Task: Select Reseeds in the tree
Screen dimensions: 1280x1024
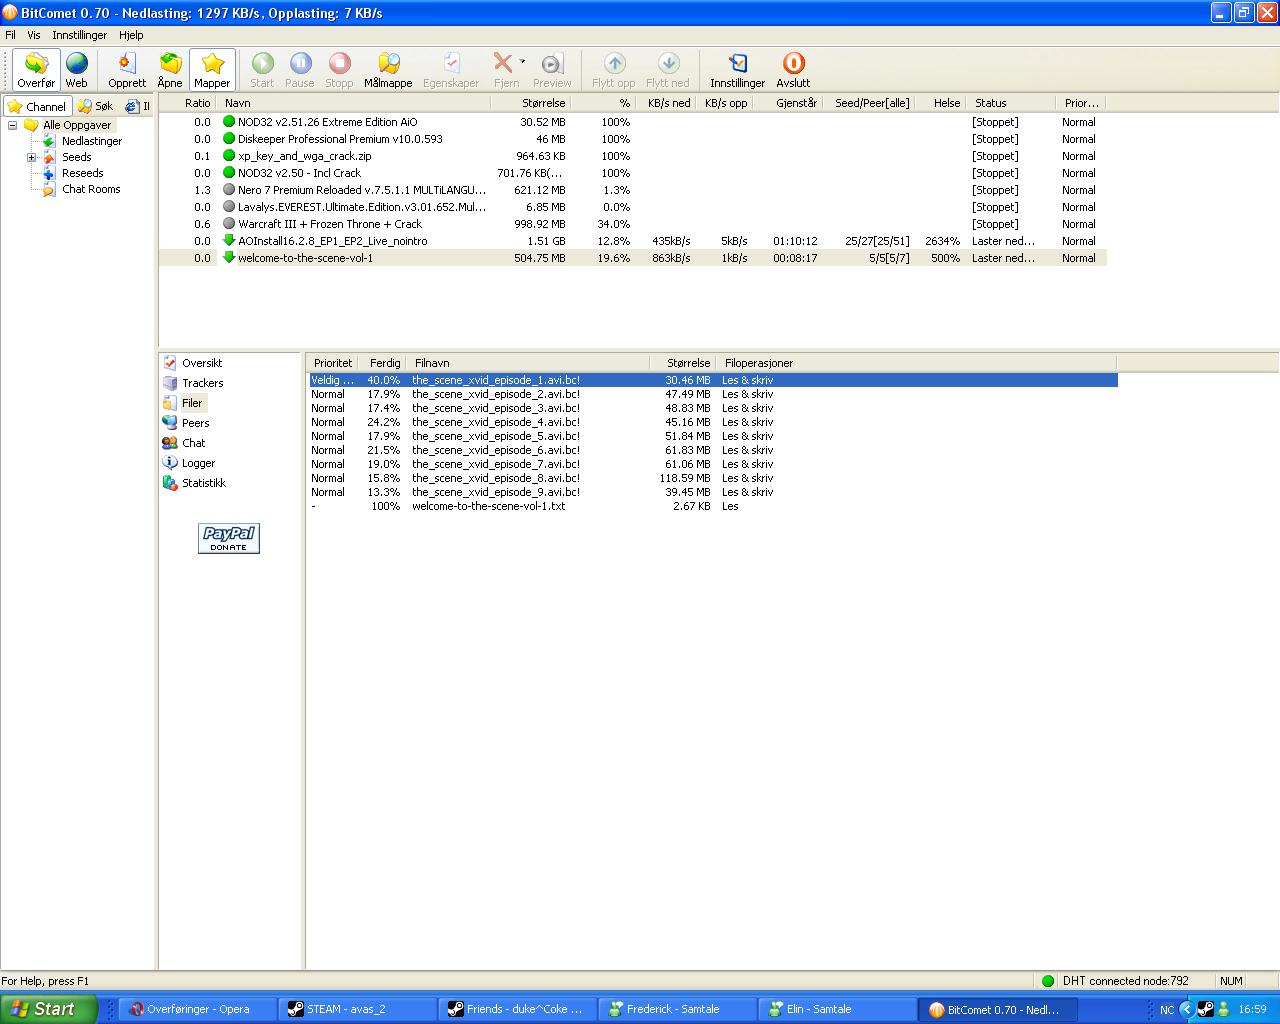Action: pyautogui.click(x=82, y=173)
